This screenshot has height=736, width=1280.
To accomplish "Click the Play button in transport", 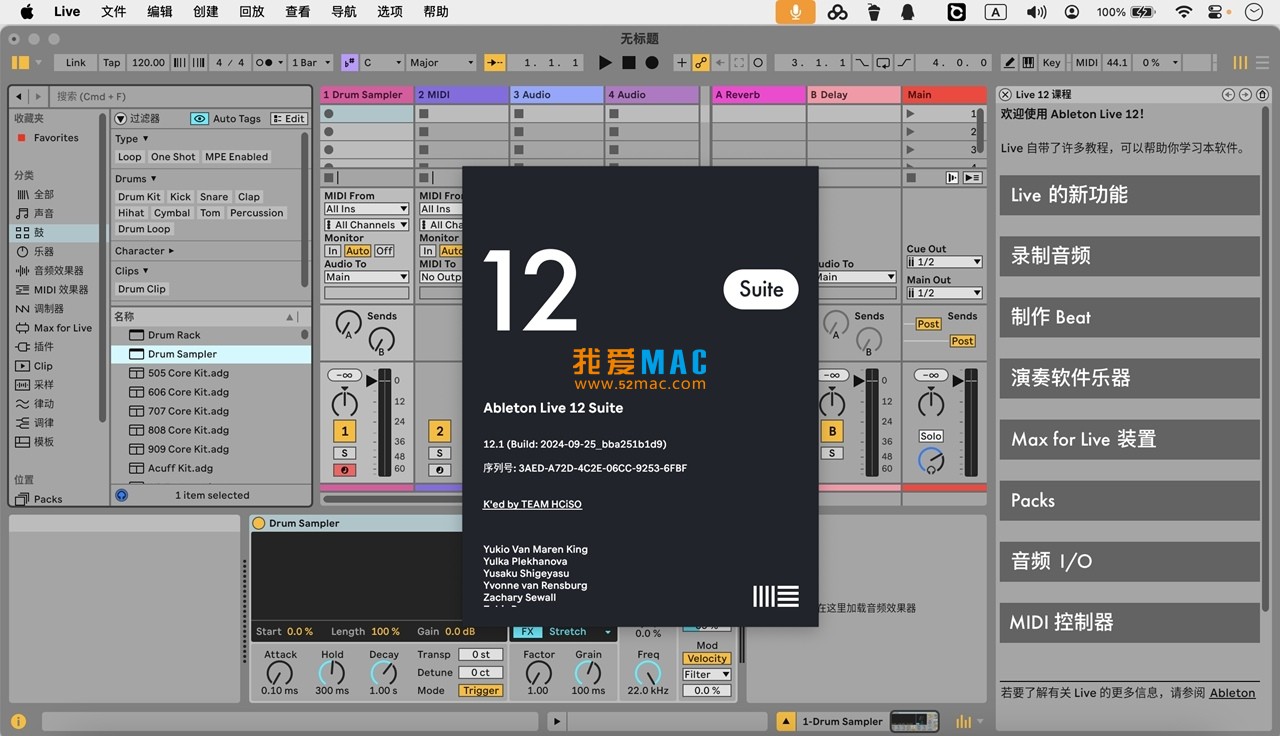I will [604, 62].
